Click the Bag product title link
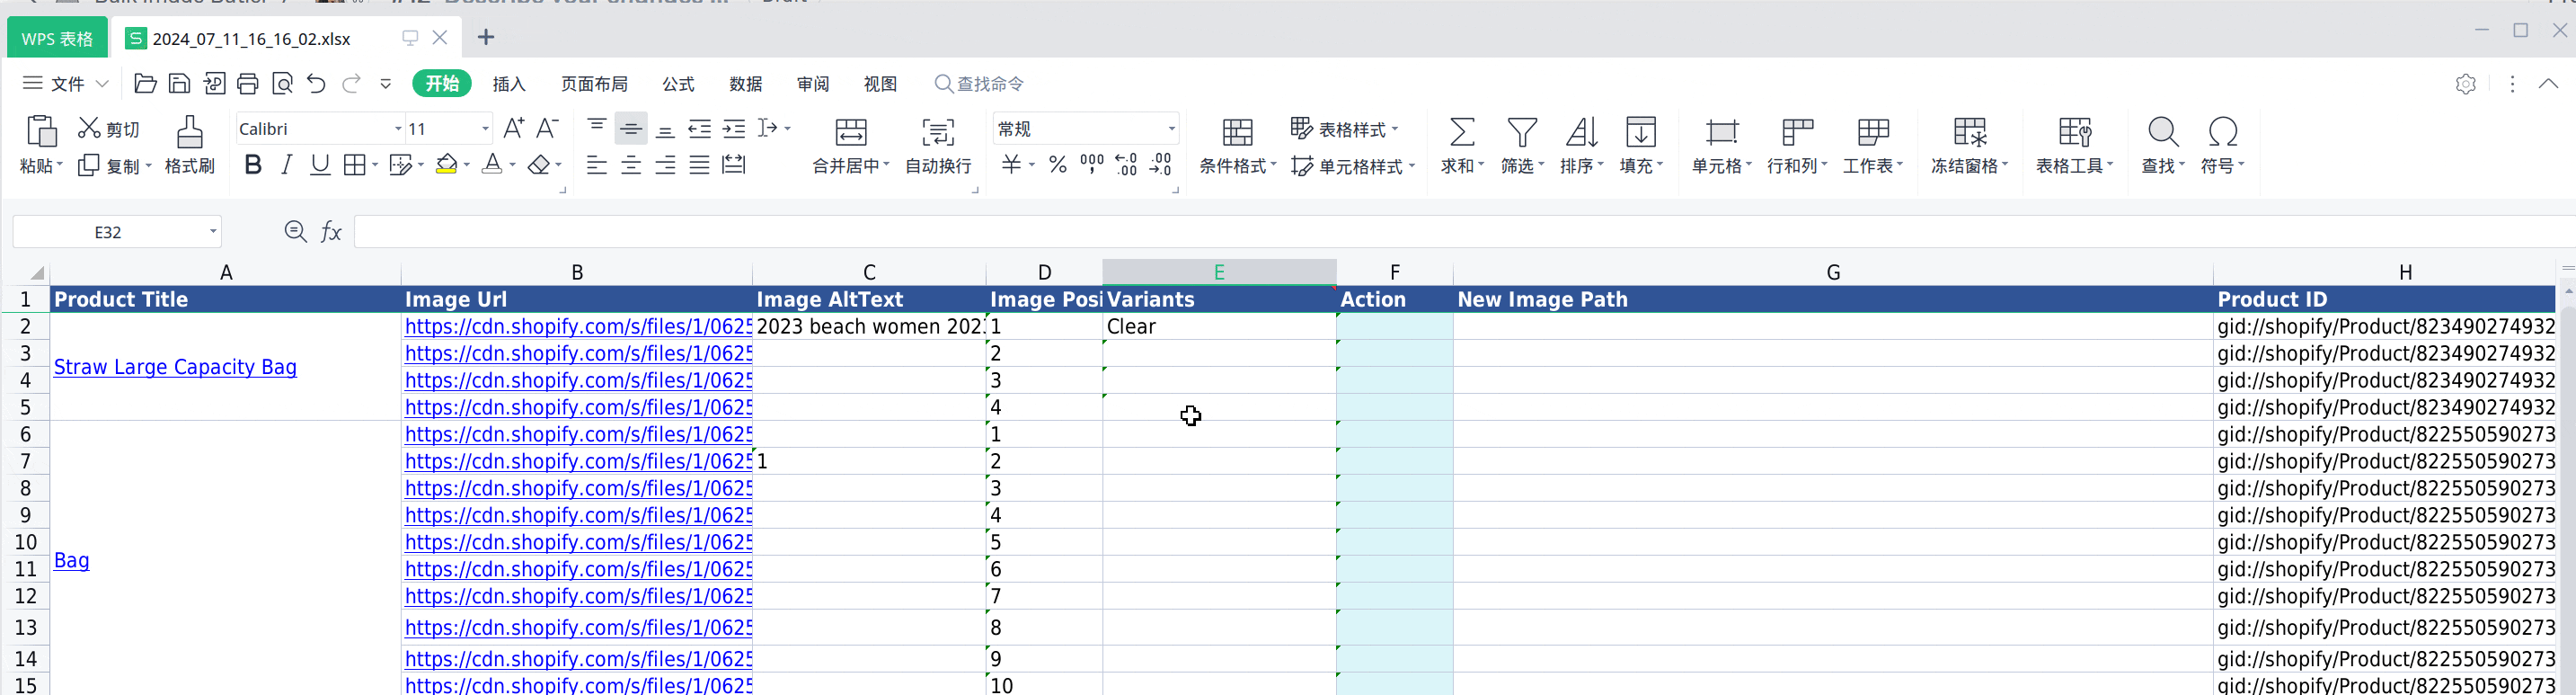Screen dimensions: 2576x695 pyautogui.click(x=71, y=560)
